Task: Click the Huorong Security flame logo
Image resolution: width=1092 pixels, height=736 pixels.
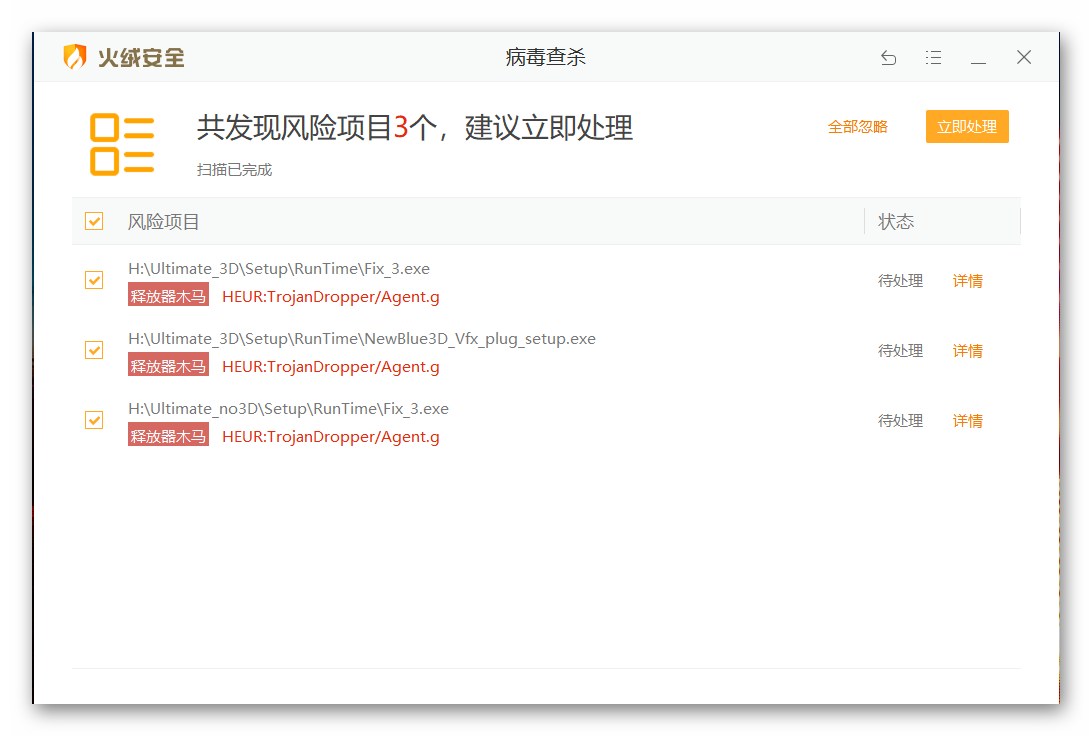Action: pos(75,56)
